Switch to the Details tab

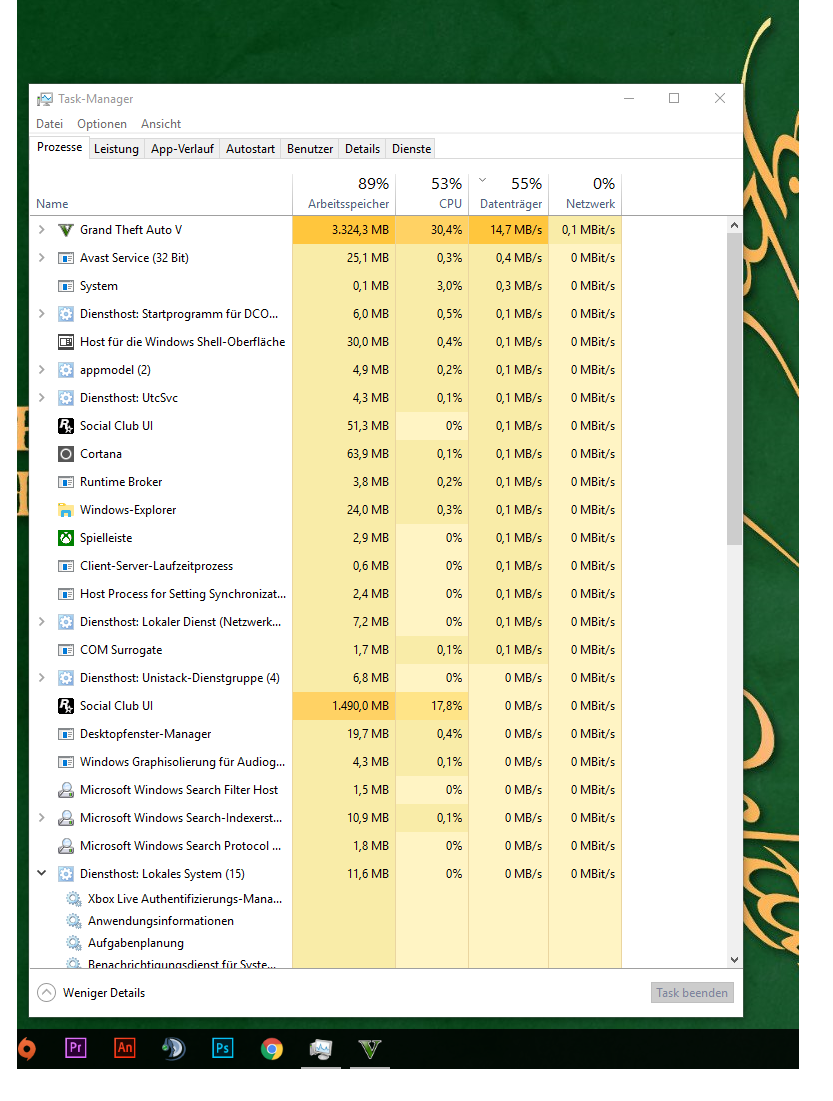pos(362,149)
